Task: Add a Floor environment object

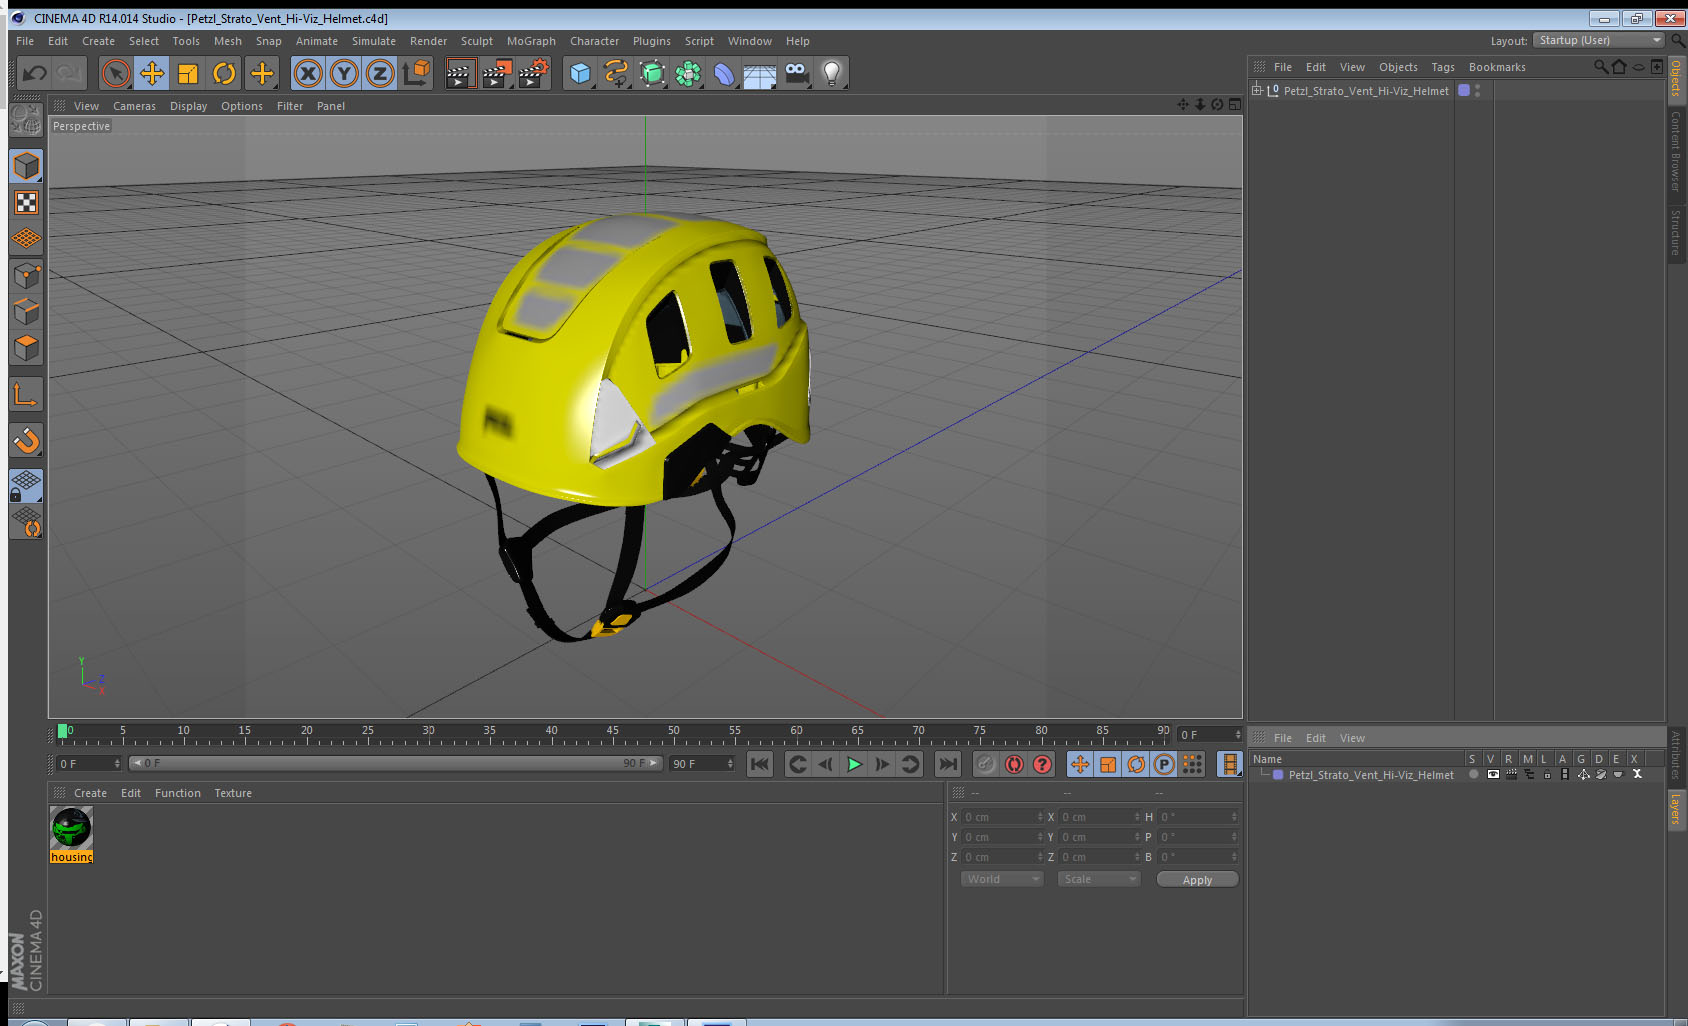Action: pos(760,73)
